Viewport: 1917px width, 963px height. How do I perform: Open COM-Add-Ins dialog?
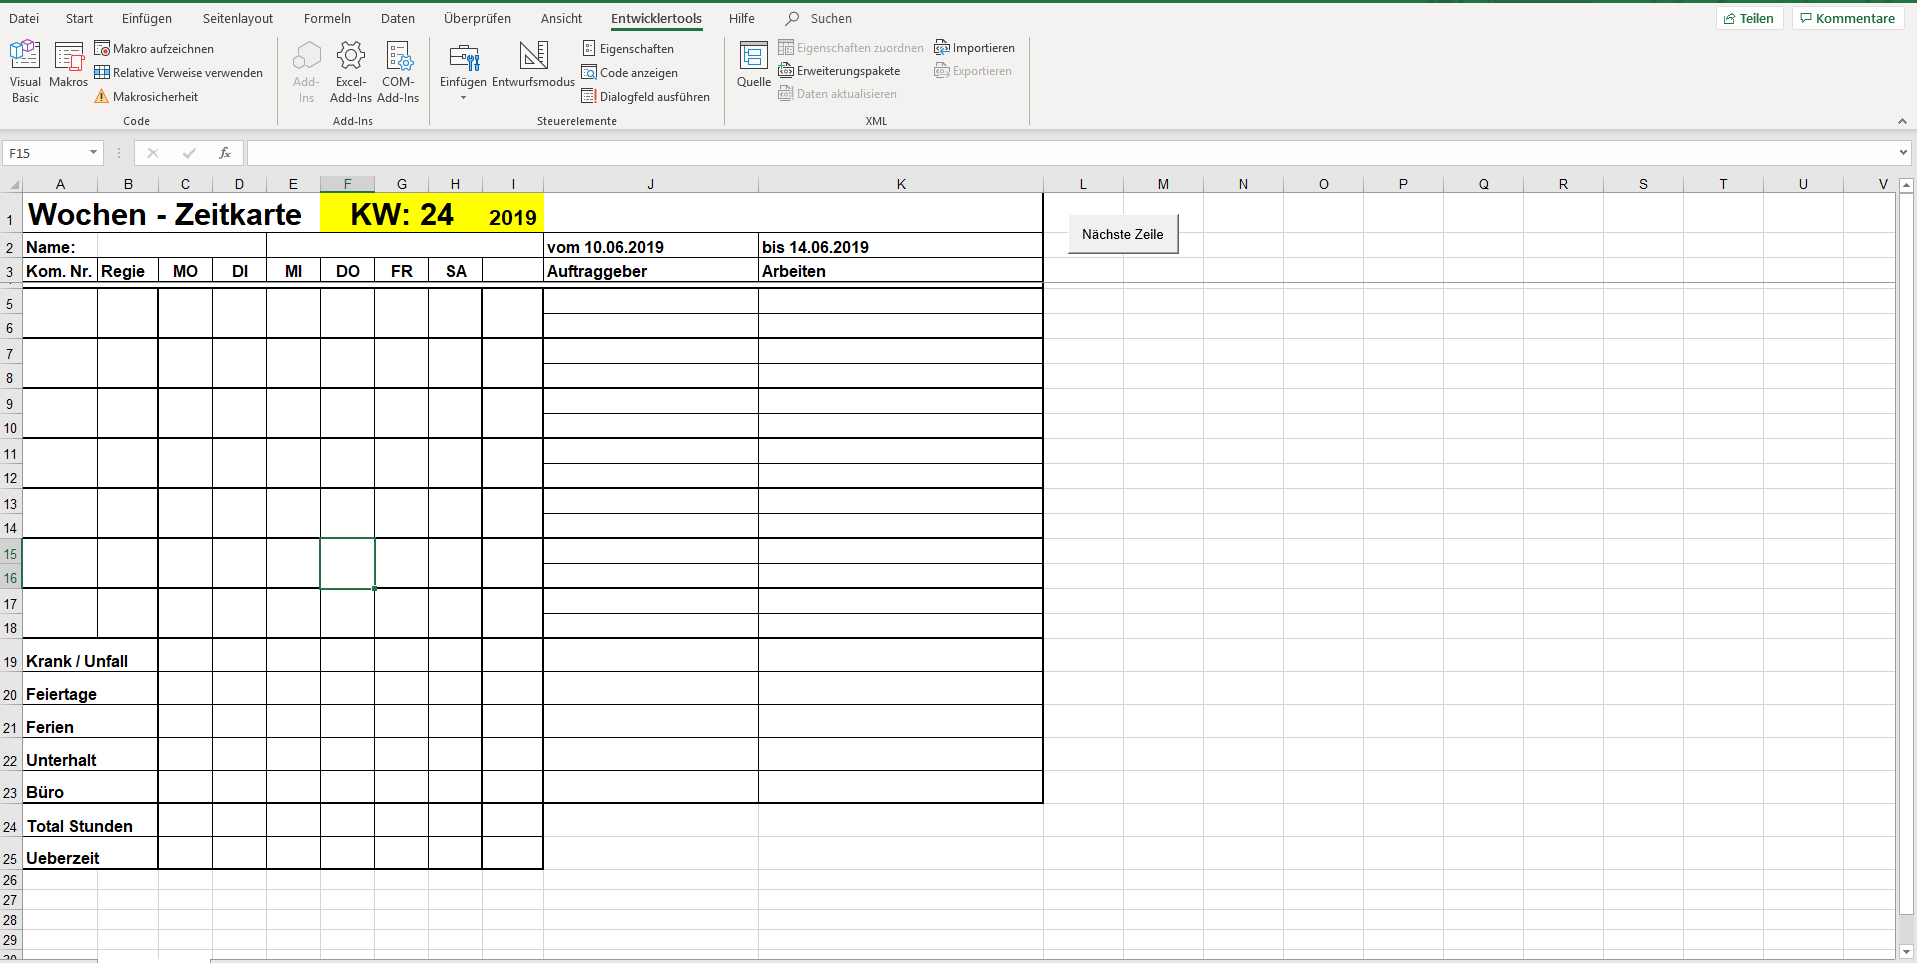click(x=398, y=72)
